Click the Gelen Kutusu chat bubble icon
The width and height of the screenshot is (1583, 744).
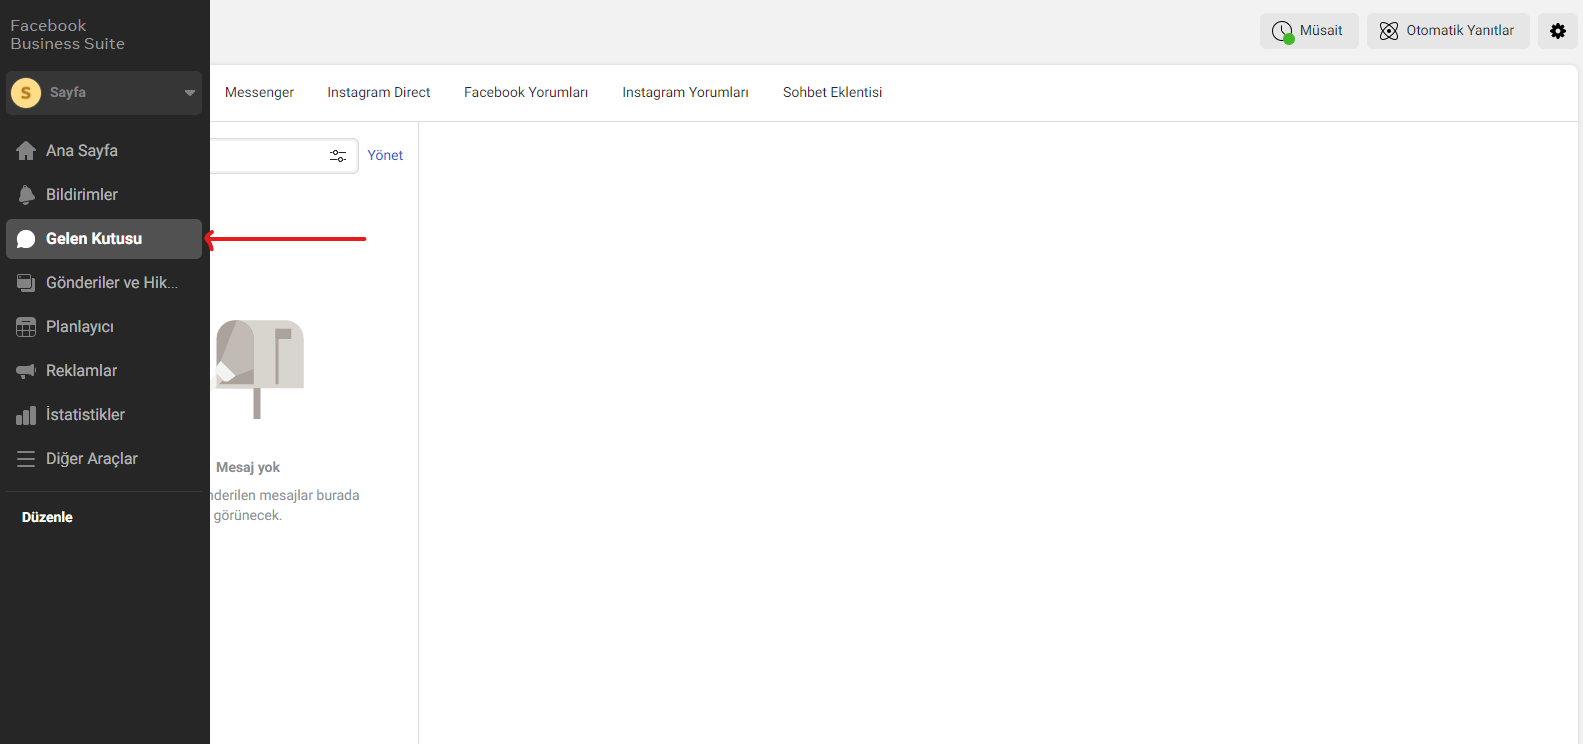(26, 239)
